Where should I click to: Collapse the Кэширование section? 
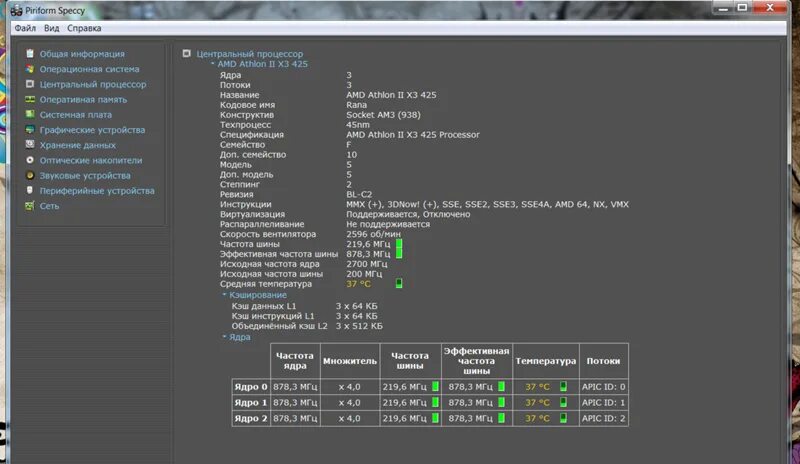point(224,295)
